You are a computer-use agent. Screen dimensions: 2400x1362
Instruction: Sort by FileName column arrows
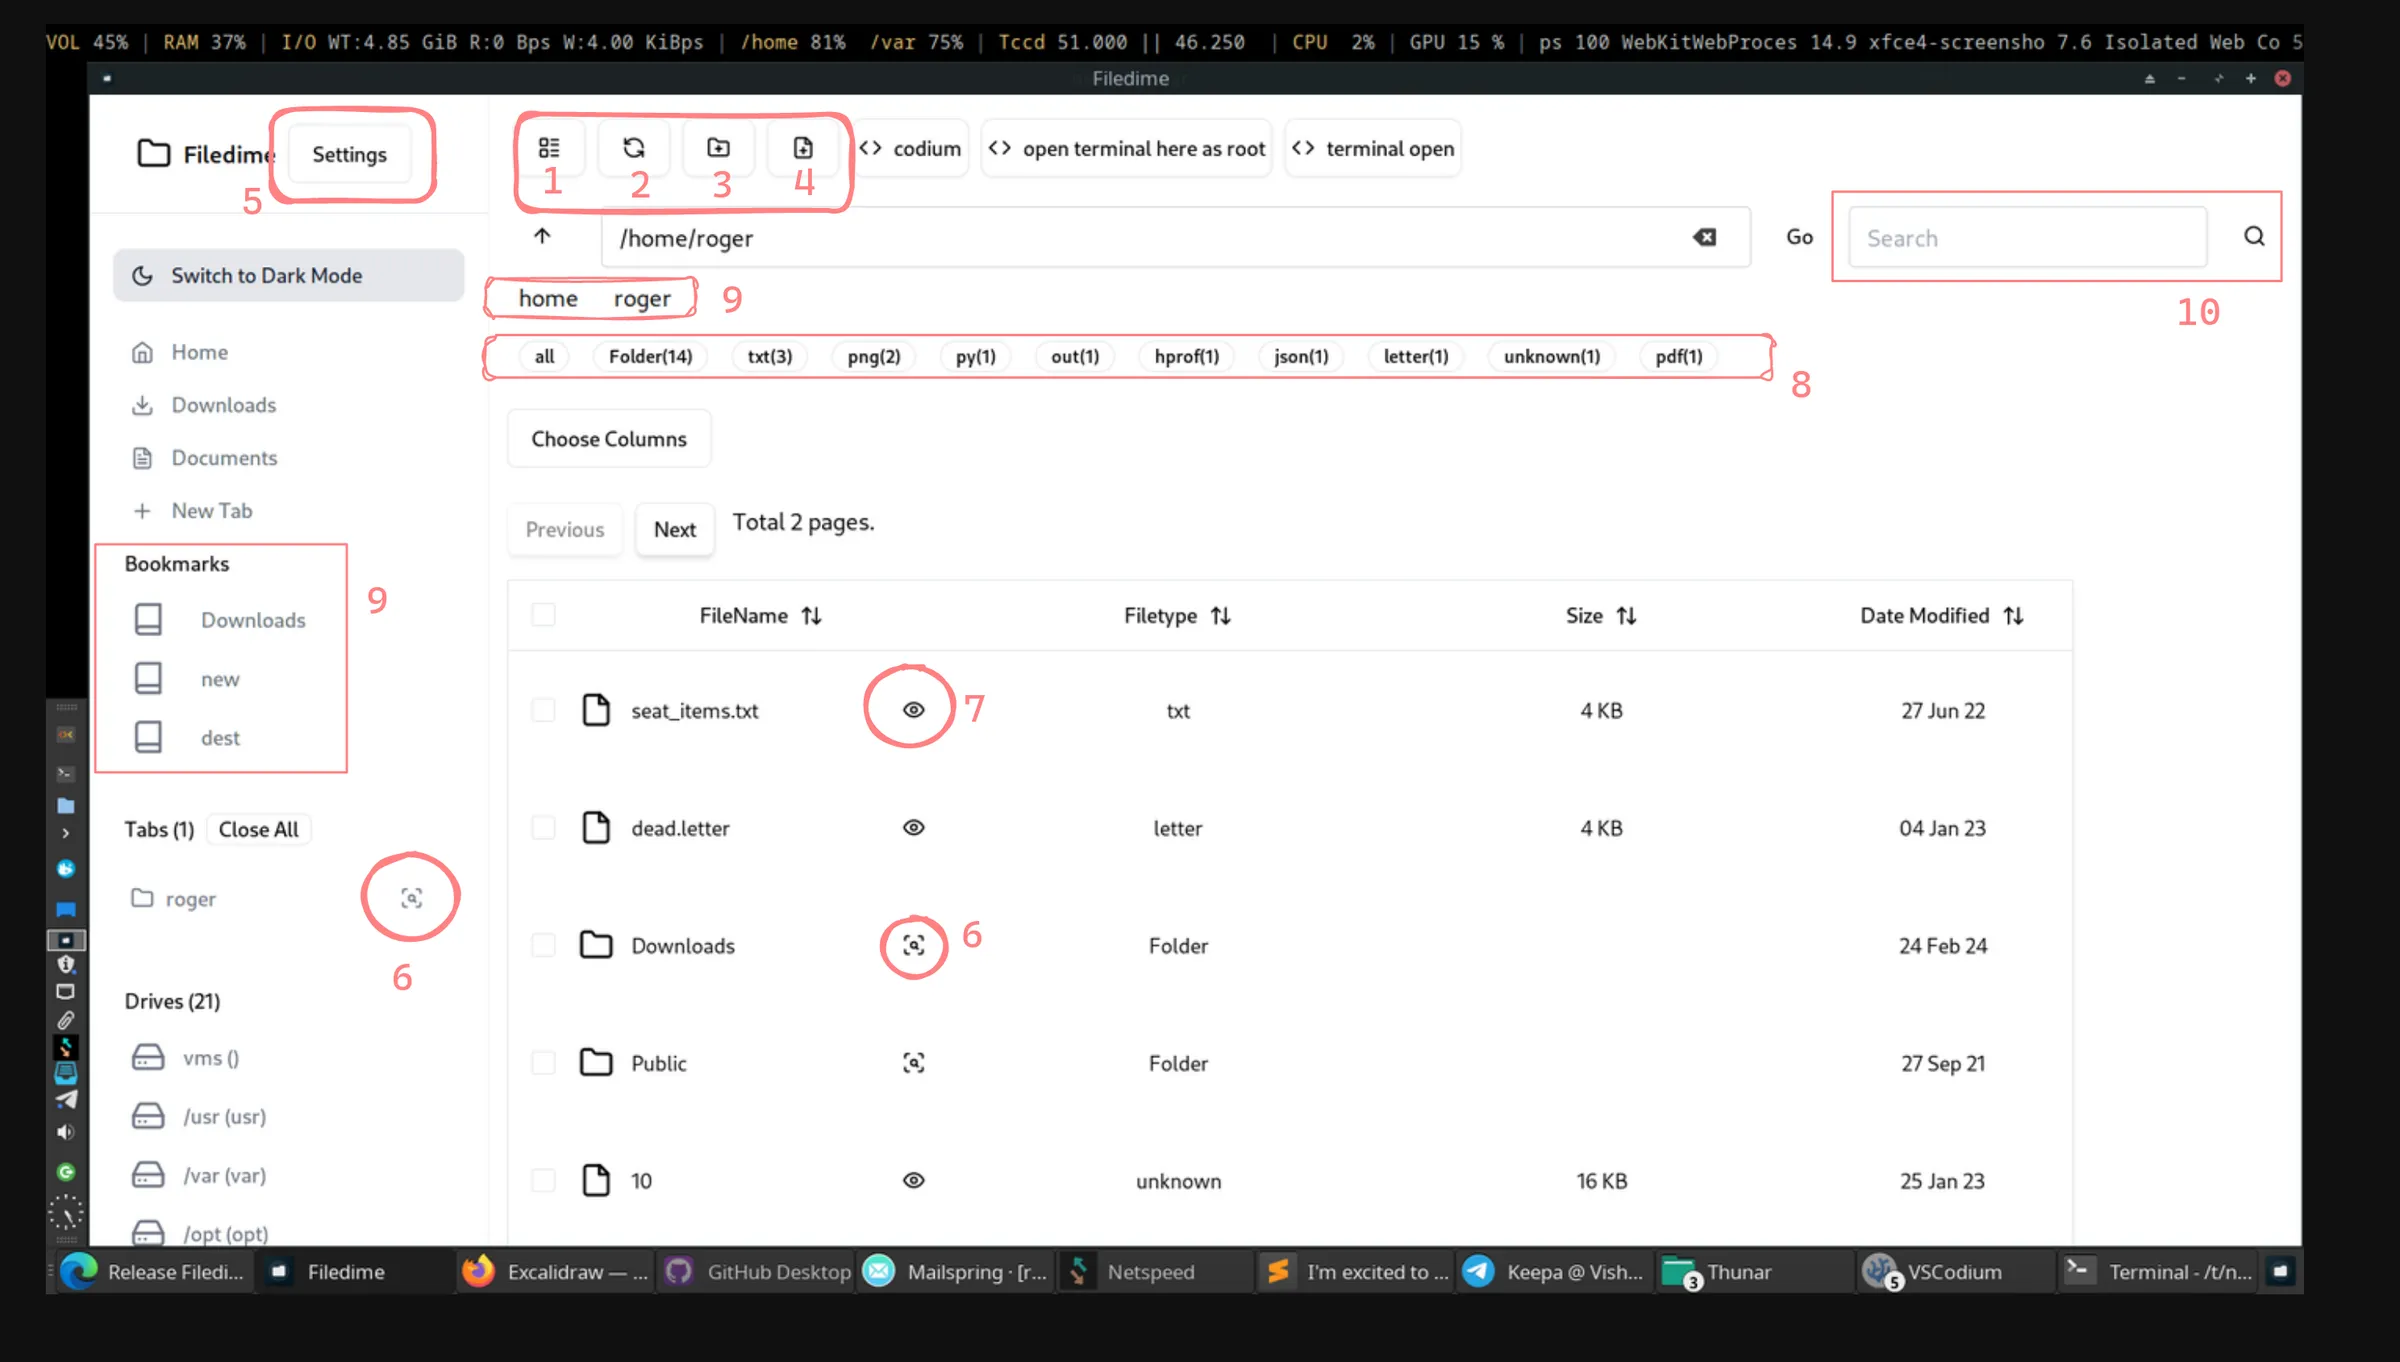(x=811, y=616)
